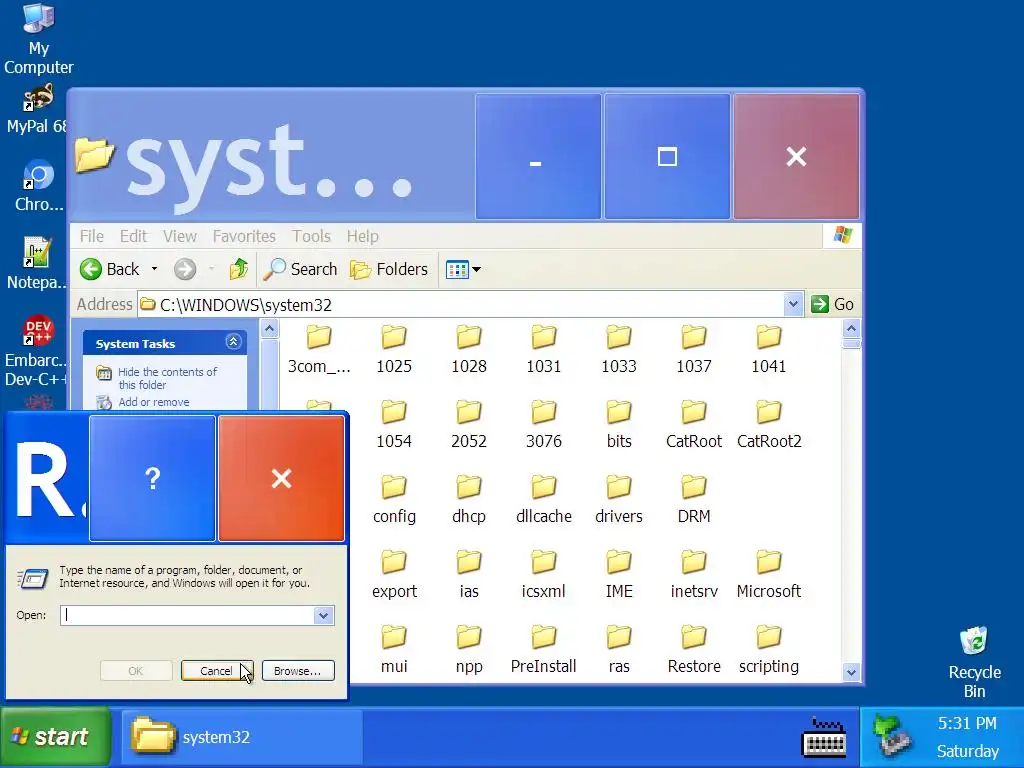This screenshot has width=1024, height=768.
Task: Open the Recycle Bin desktop icon
Action: (974, 662)
